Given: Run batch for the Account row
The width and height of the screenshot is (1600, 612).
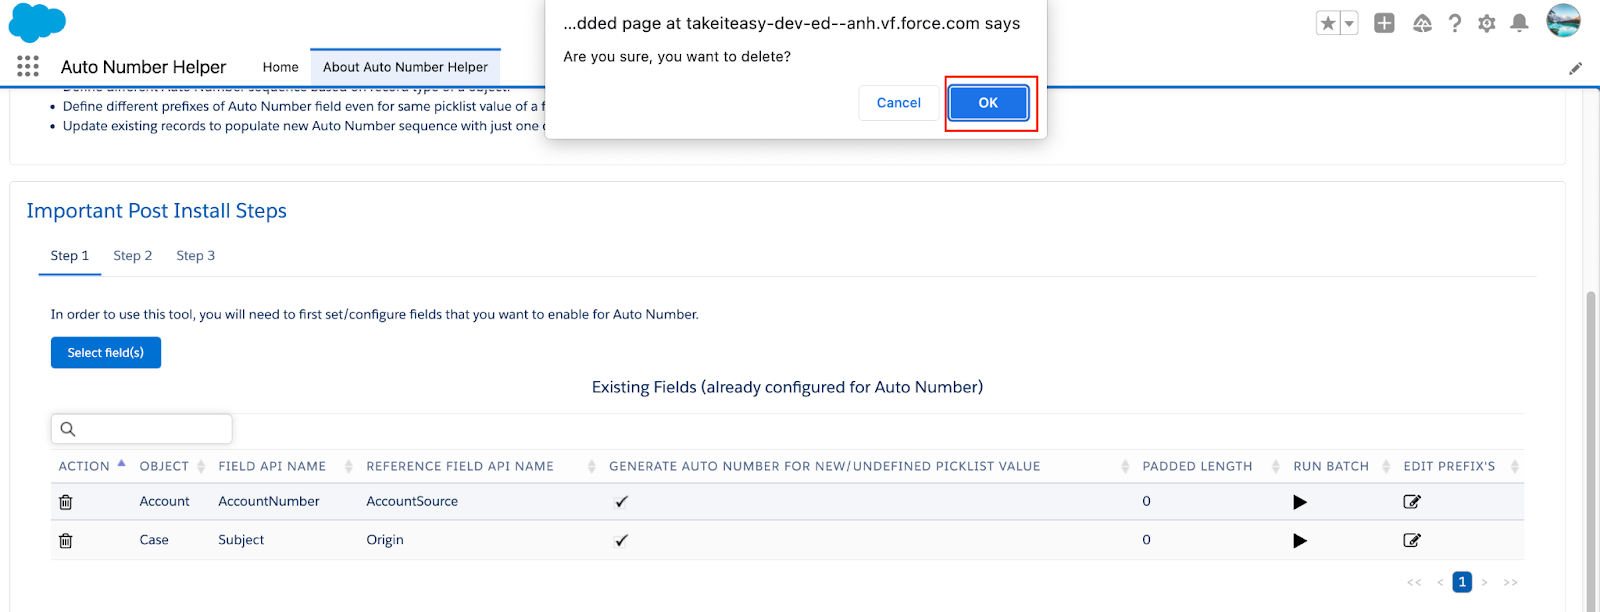Looking at the screenshot, I should tap(1300, 502).
